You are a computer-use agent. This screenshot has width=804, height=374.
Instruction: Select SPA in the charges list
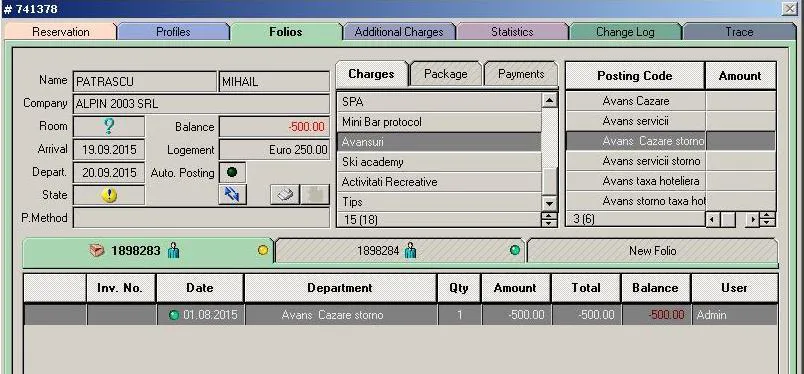point(439,102)
